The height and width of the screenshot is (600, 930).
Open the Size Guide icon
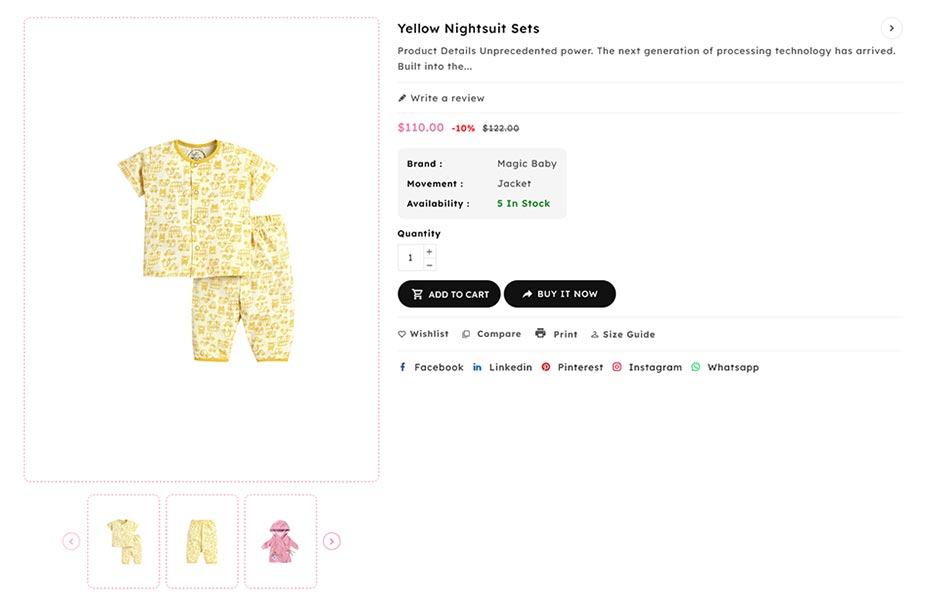(x=594, y=334)
